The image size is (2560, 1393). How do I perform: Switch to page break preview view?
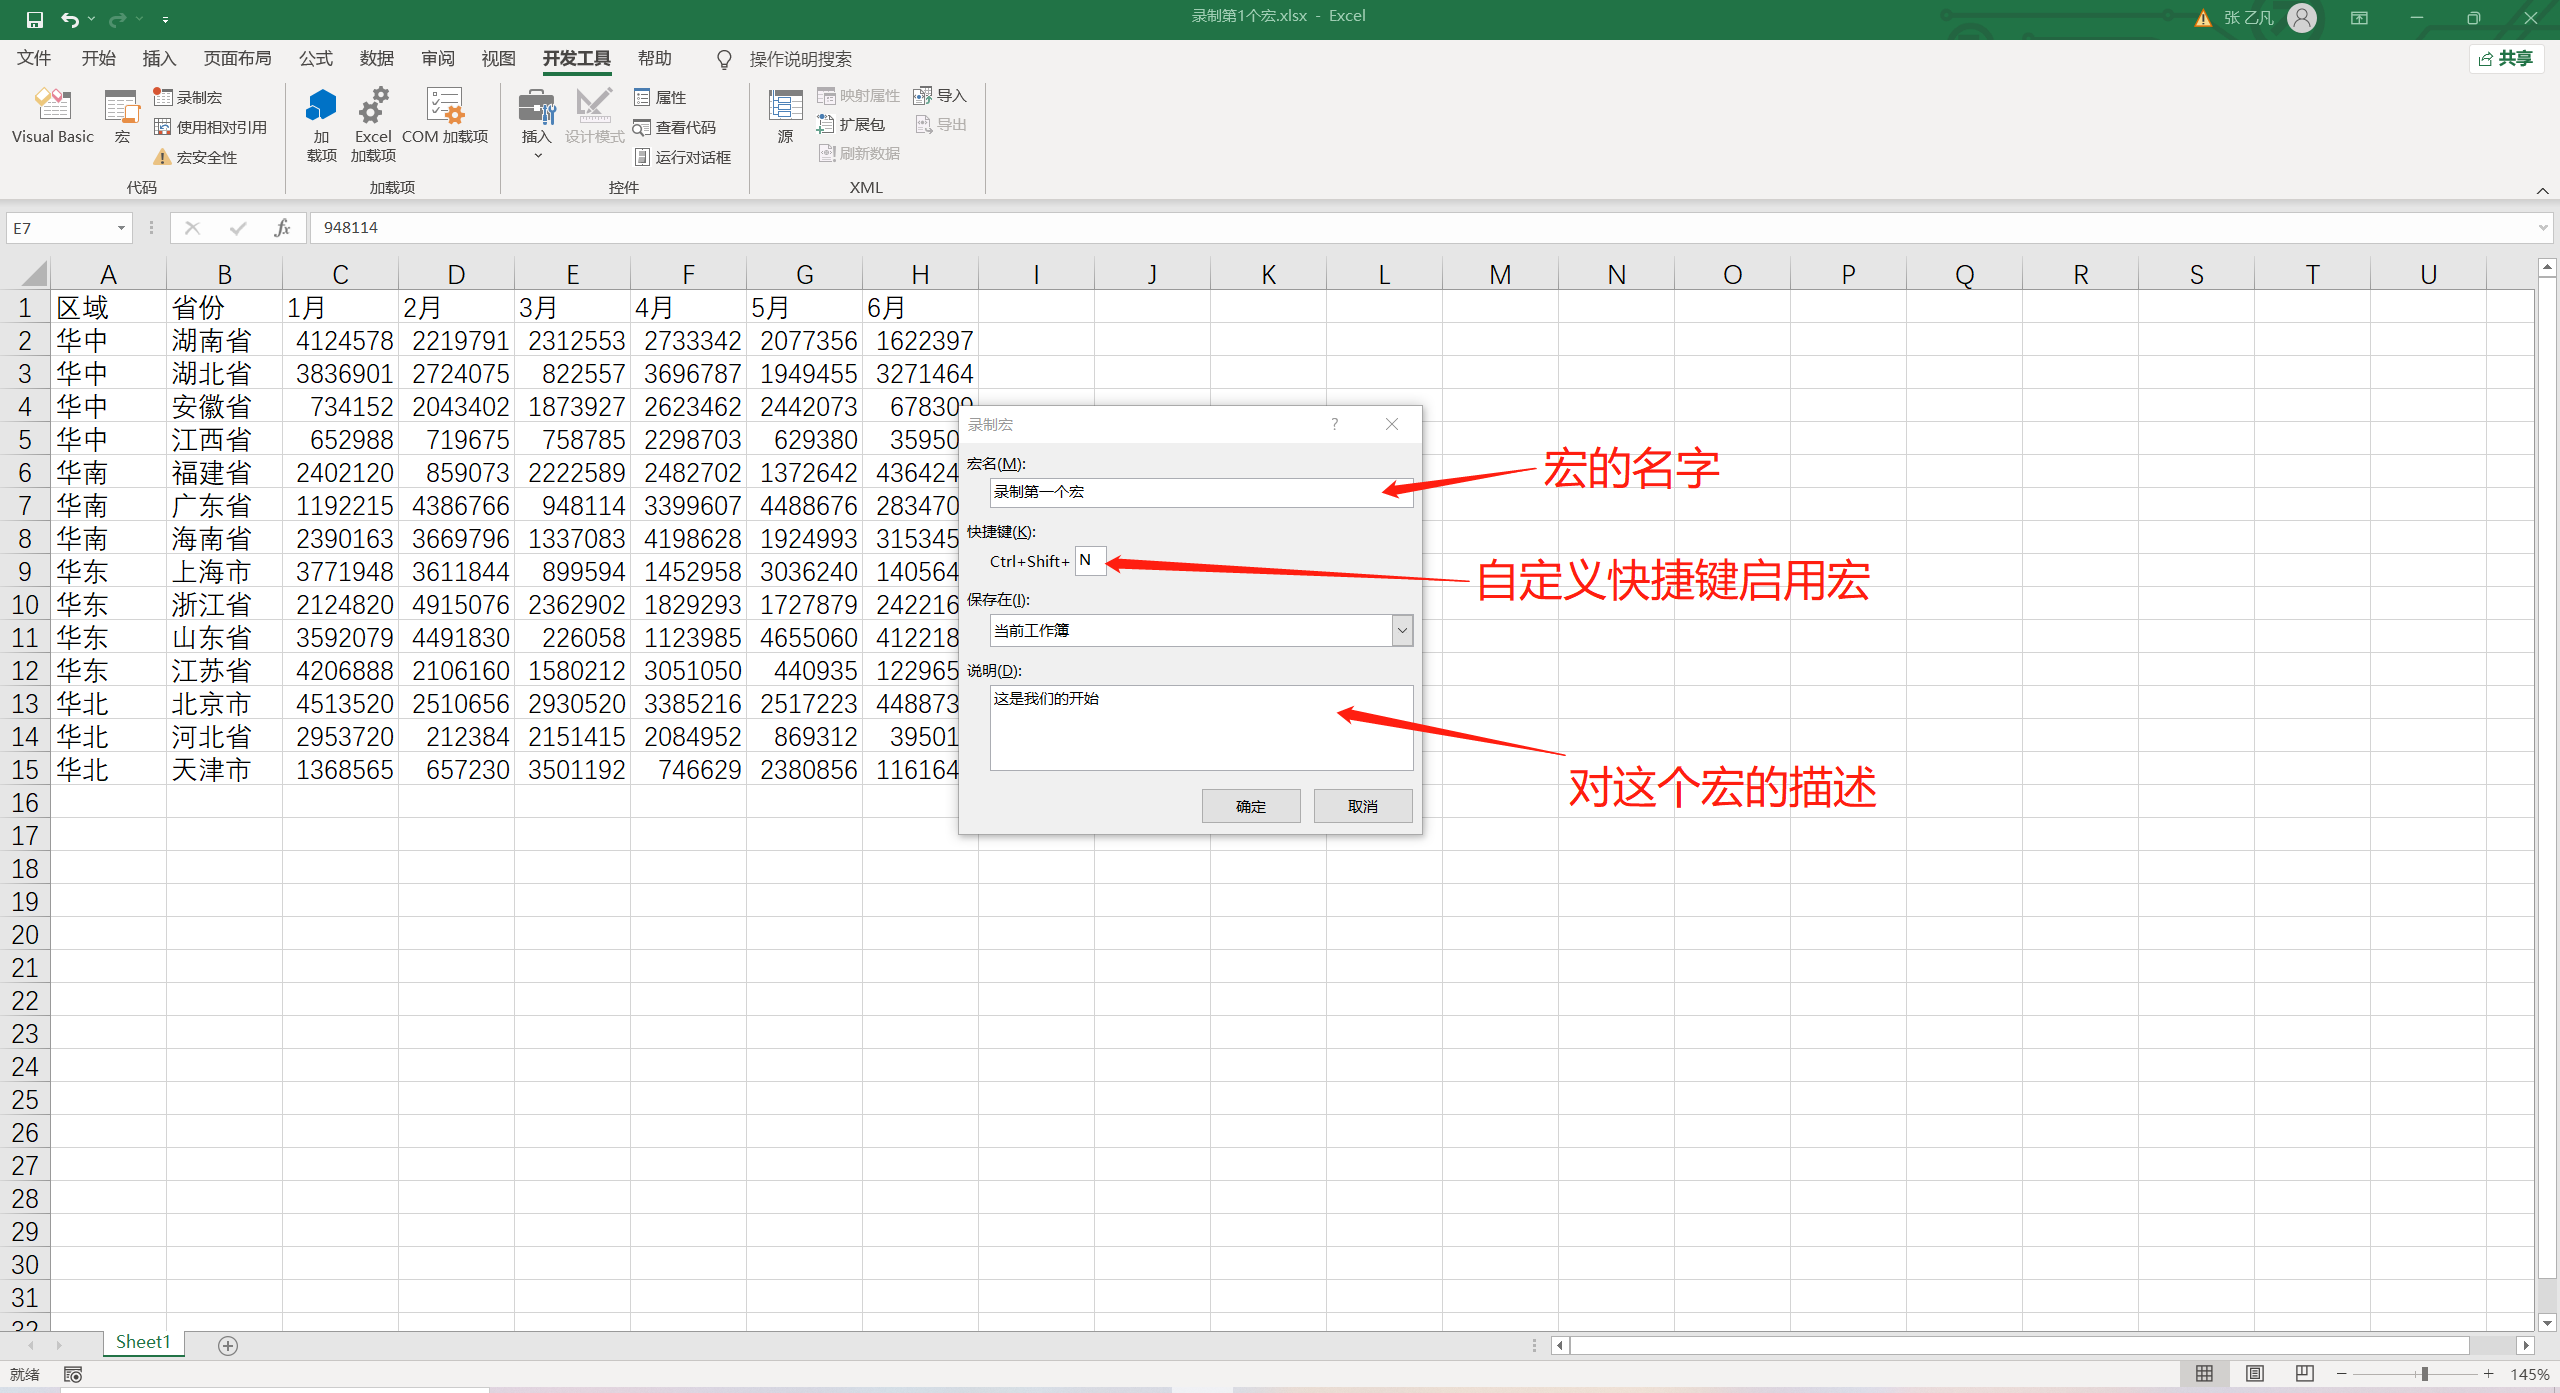2304,1374
